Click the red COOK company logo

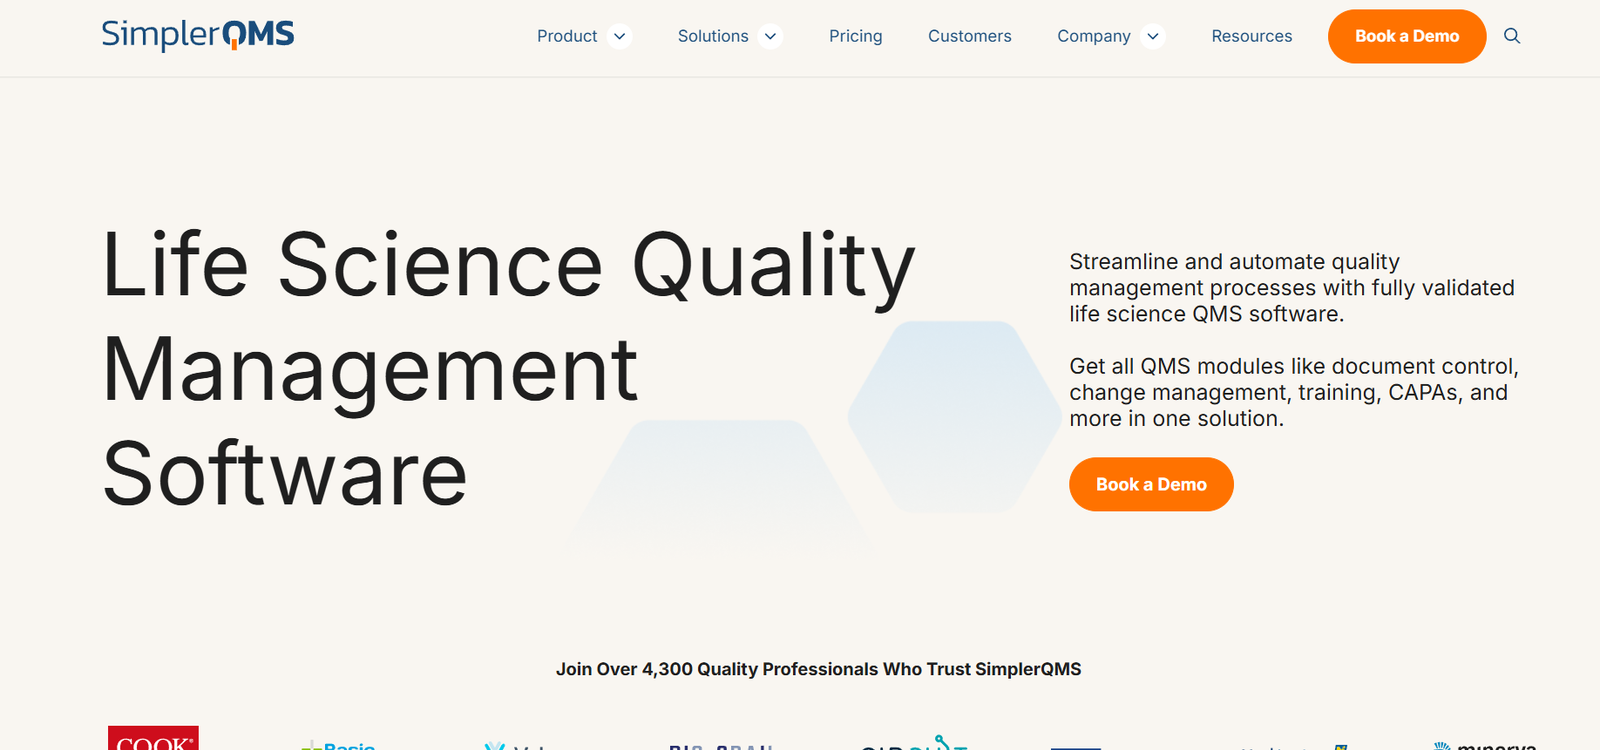point(153,739)
